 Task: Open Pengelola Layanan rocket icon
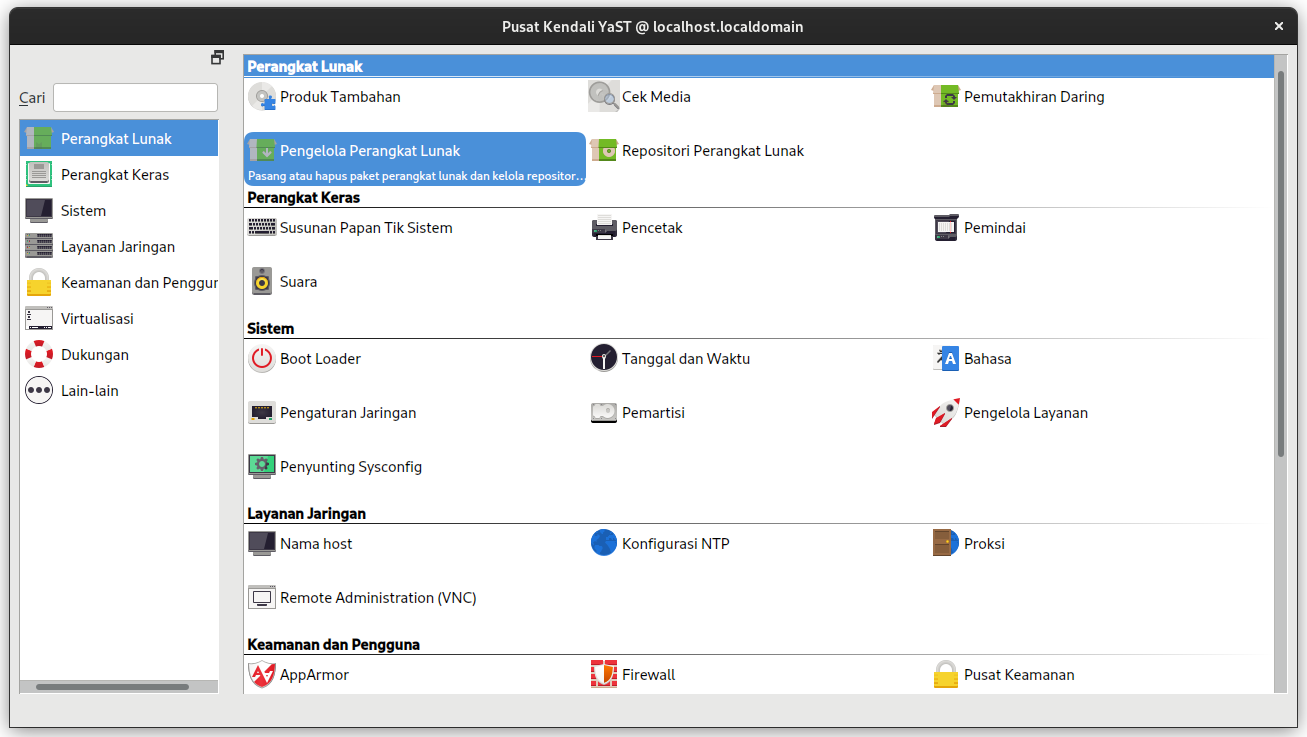tap(946, 413)
